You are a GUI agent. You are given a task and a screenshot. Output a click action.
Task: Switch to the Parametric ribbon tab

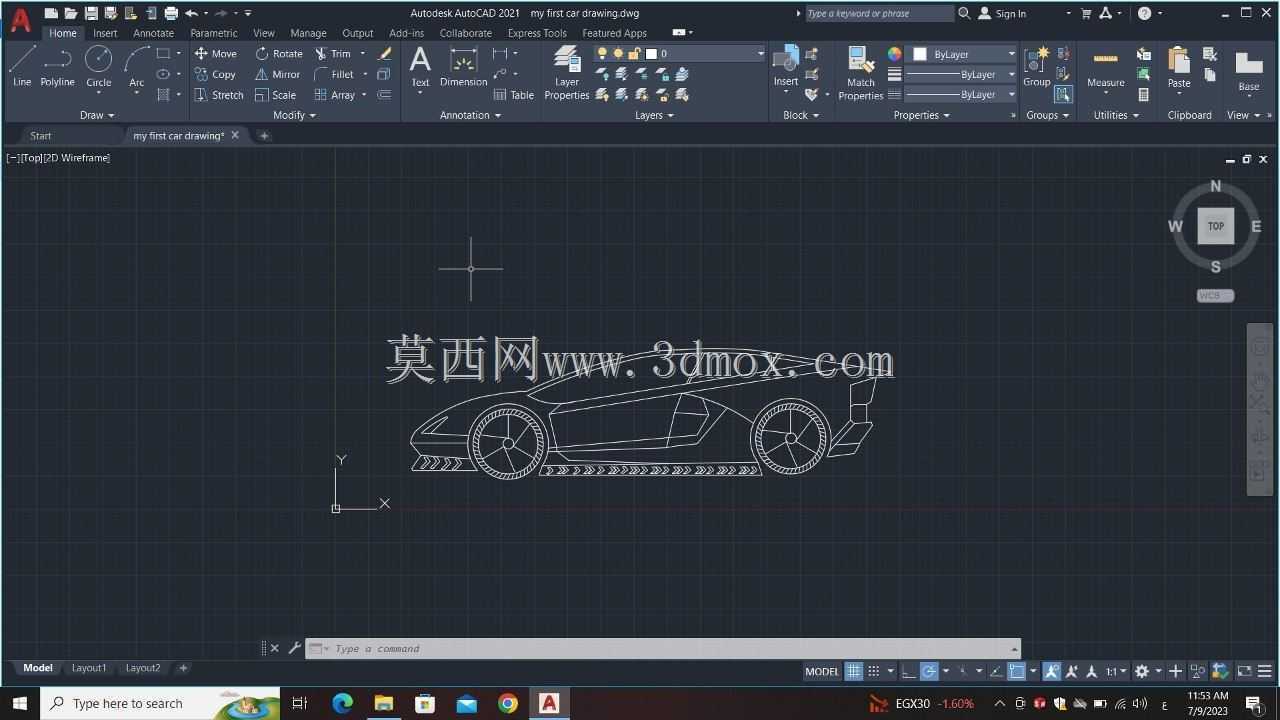point(214,33)
